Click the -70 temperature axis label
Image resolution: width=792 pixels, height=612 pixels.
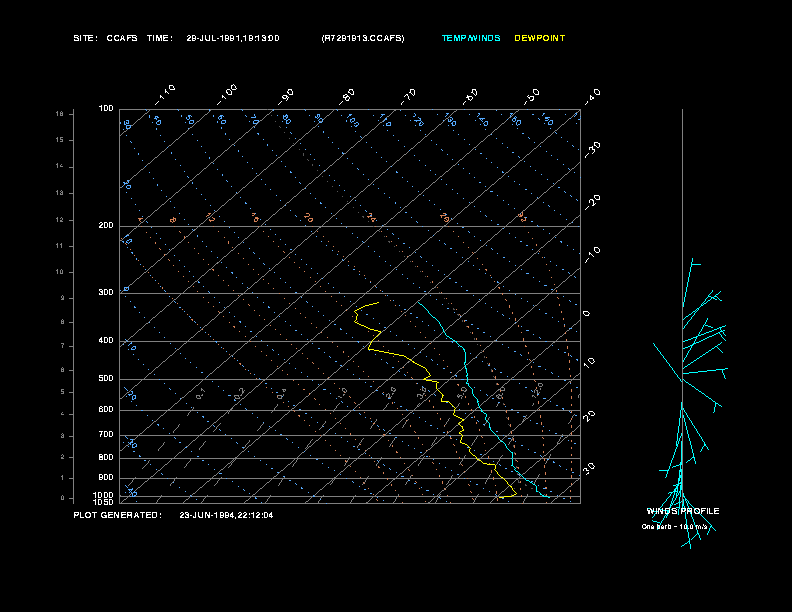[x=408, y=97]
